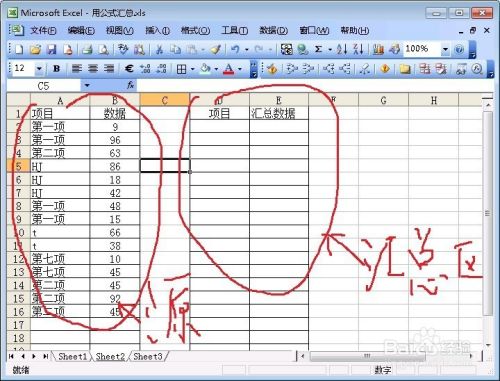Undo the last action
The image size is (500, 381).
[x=235, y=50]
